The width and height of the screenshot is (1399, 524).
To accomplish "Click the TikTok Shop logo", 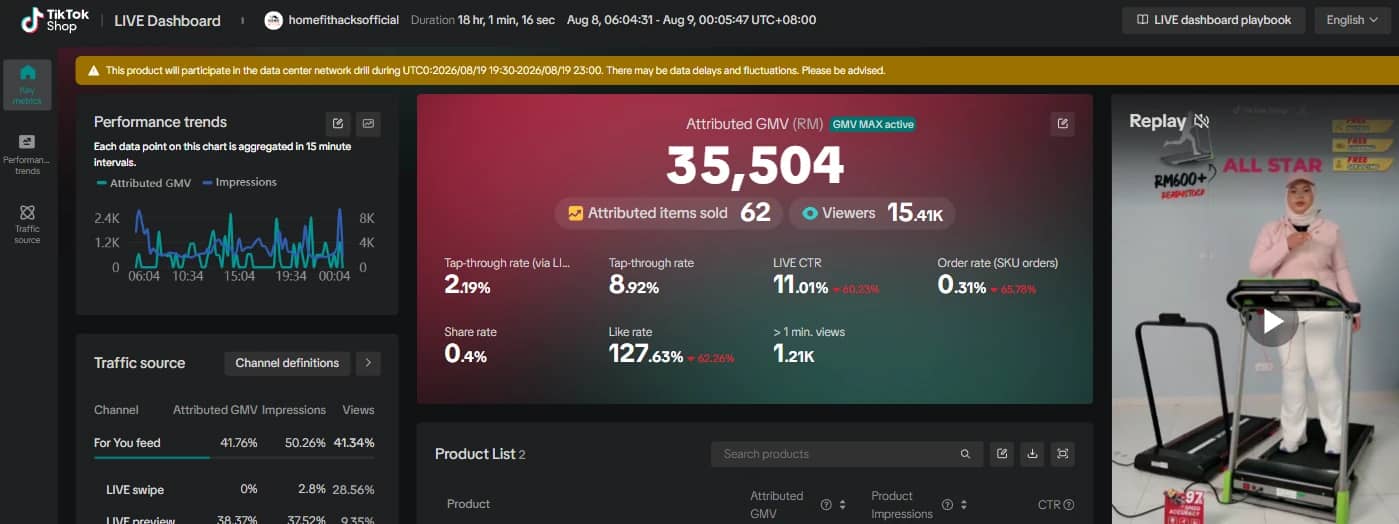I will click(x=53, y=20).
